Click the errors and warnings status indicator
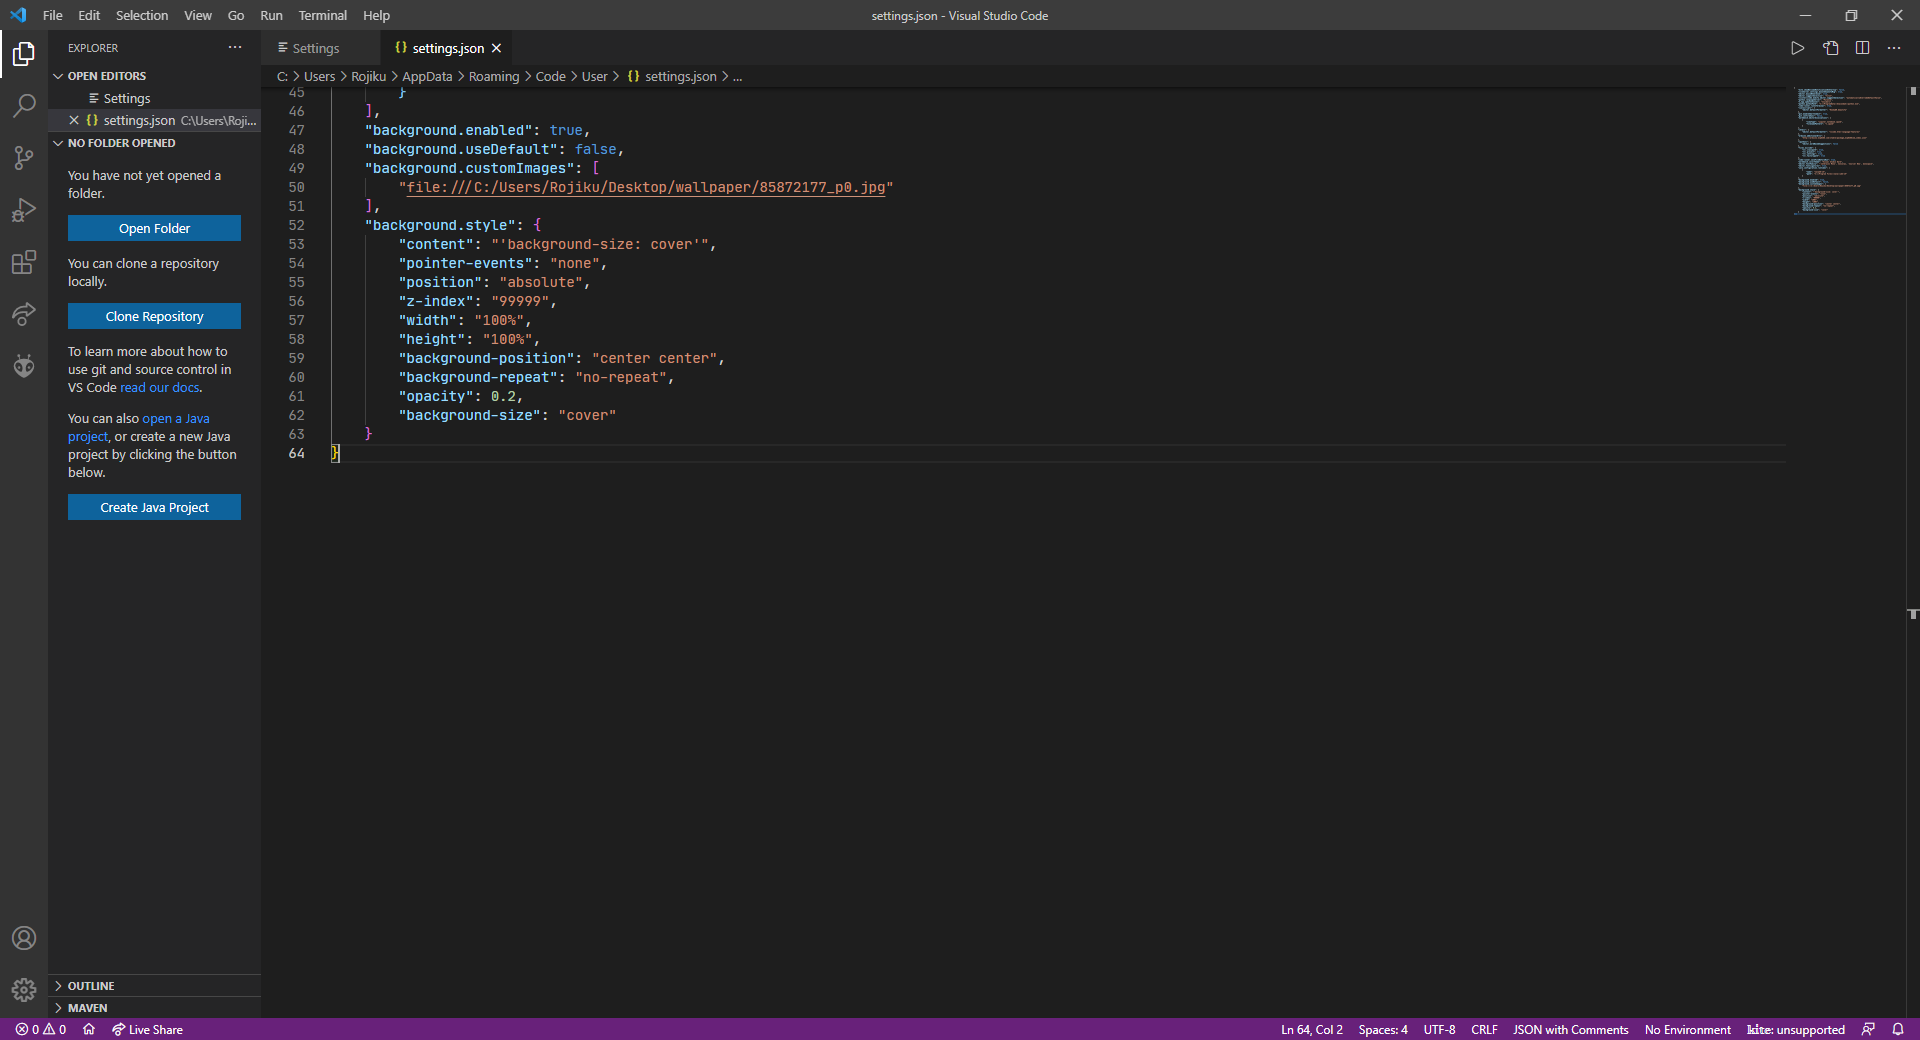Image resolution: width=1920 pixels, height=1040 pixels. [x=41, y=1029]
